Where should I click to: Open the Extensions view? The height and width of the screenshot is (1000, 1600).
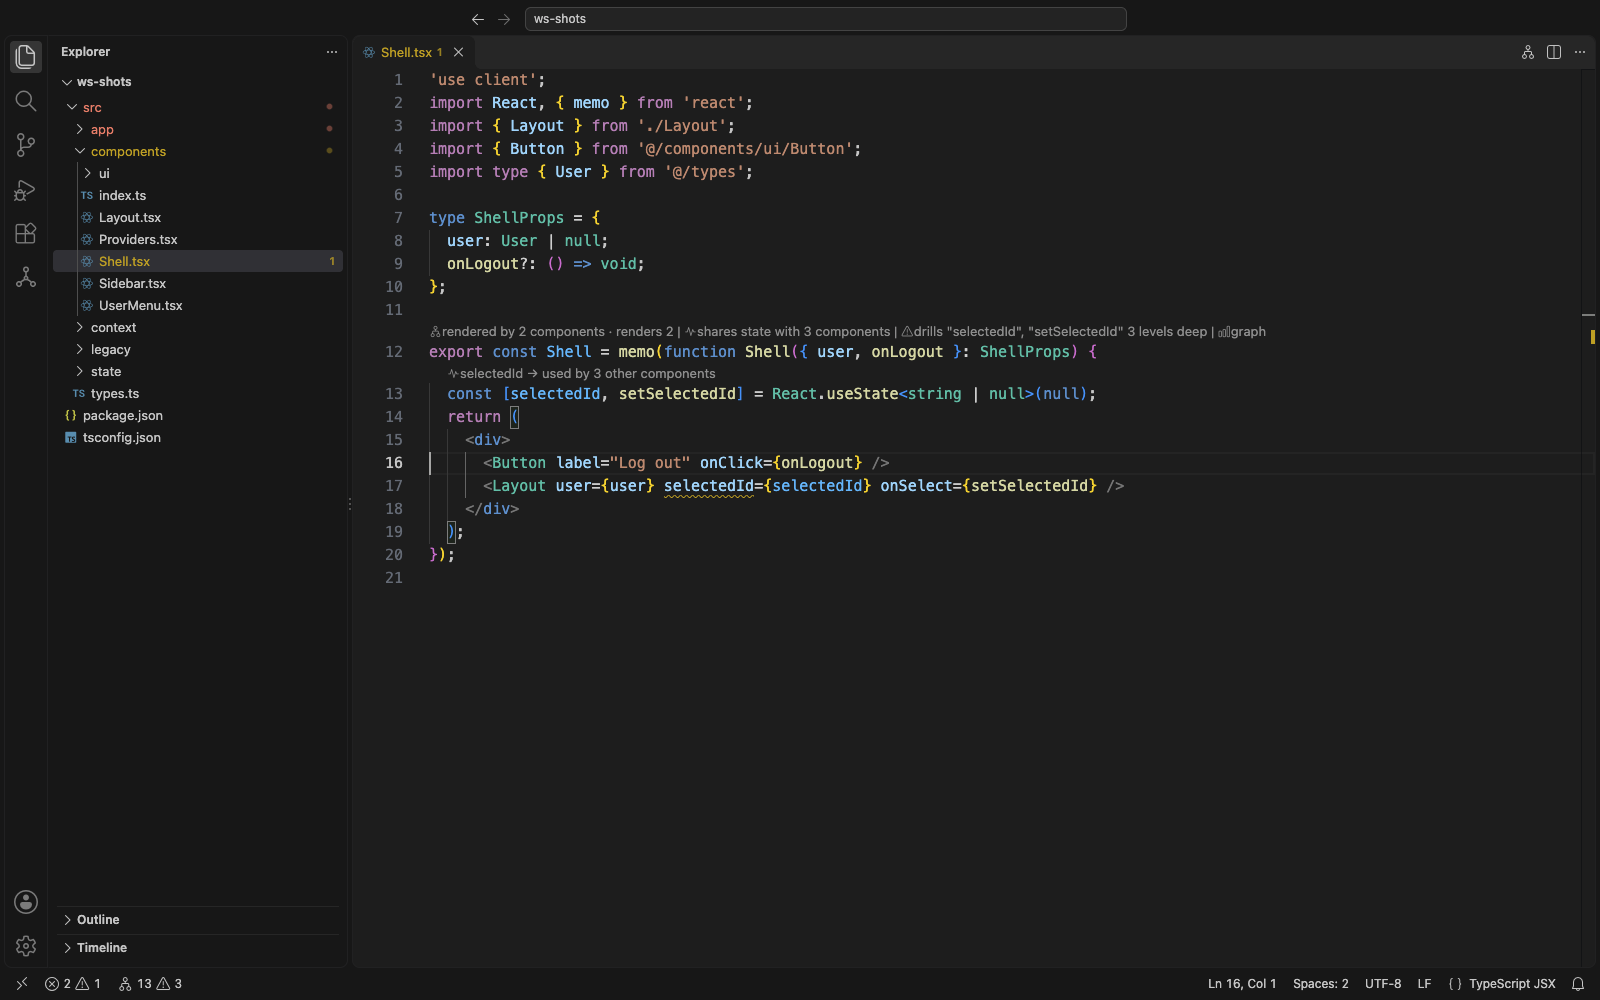click(x=26, y=233)
